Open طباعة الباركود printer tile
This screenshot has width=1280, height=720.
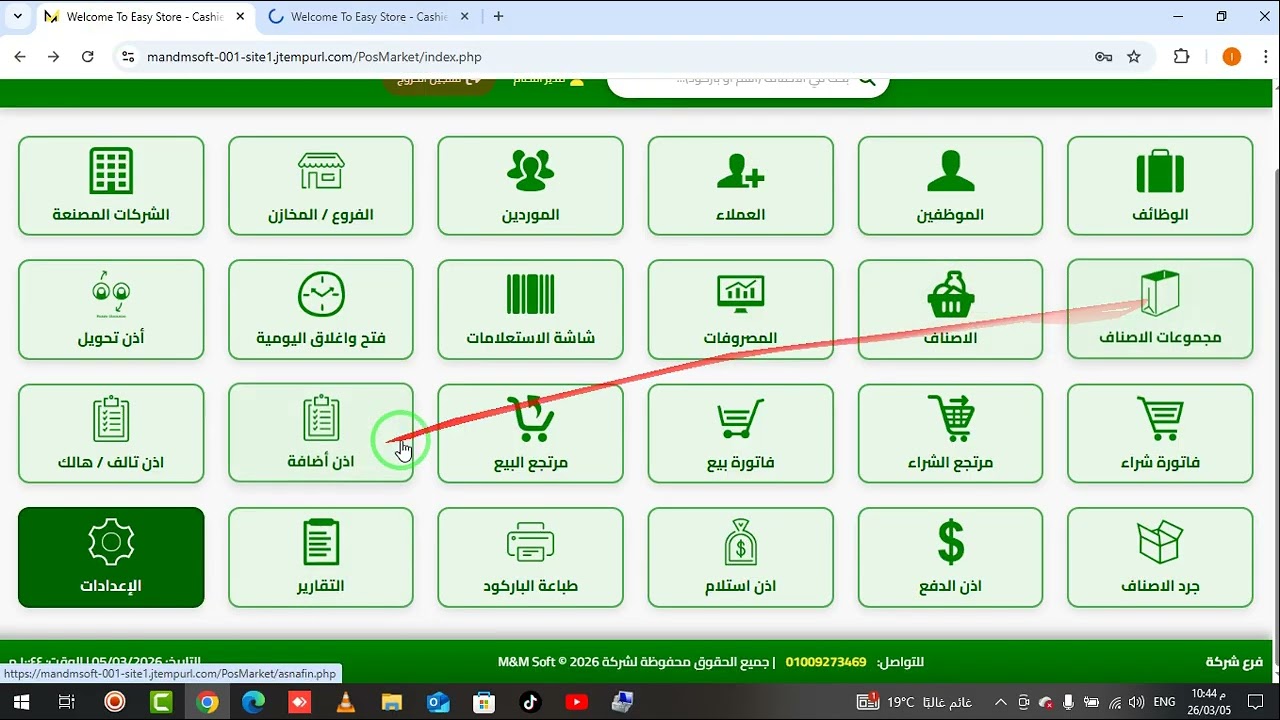click(530, 558)
